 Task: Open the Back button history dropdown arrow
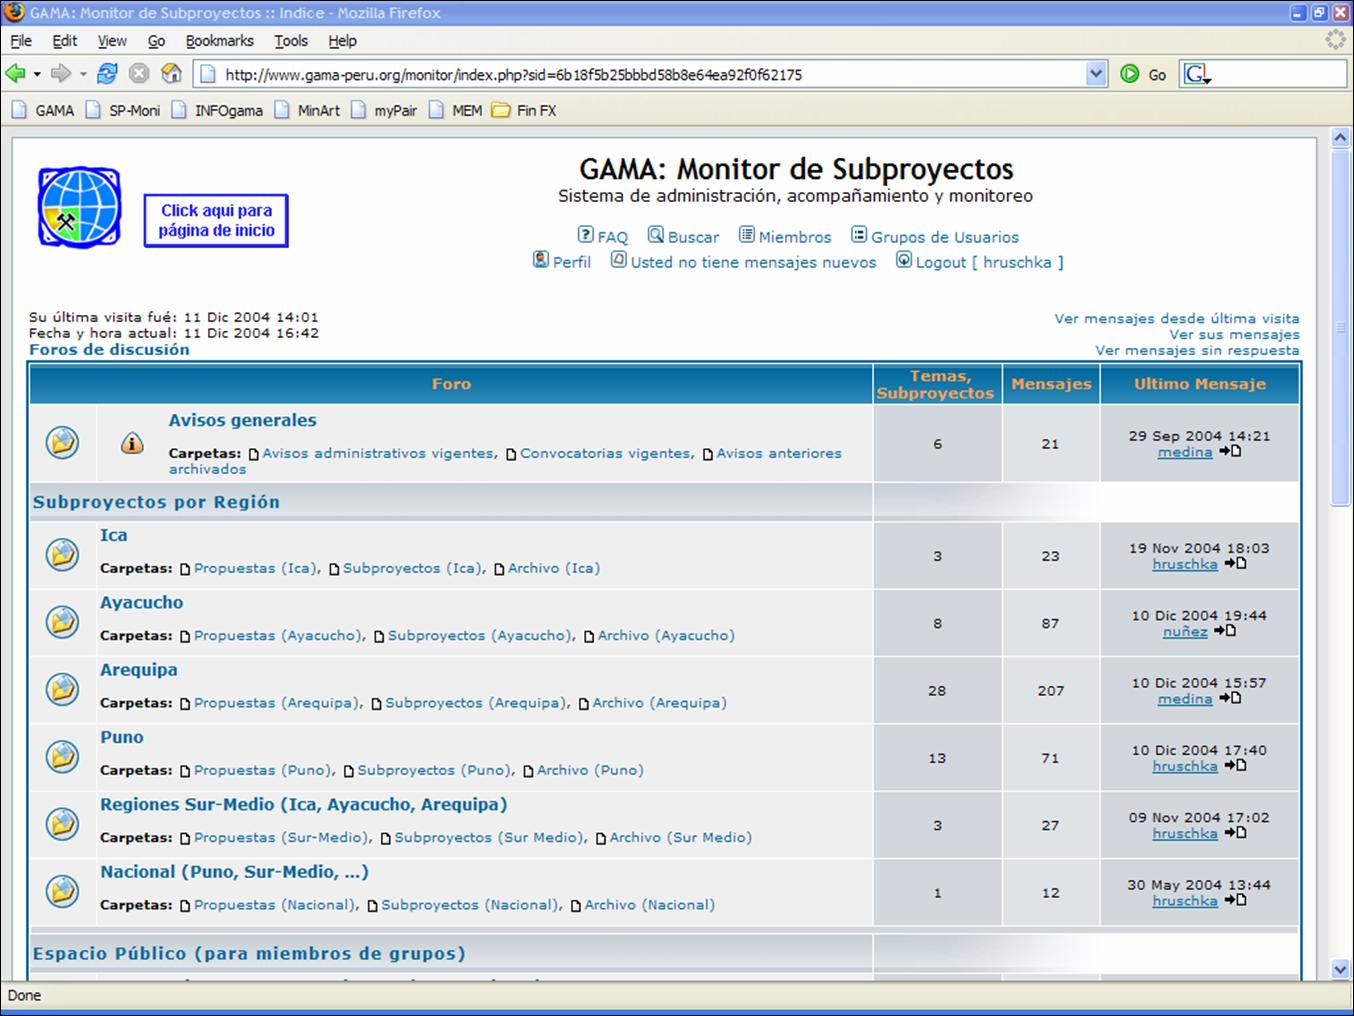[37, 74]
